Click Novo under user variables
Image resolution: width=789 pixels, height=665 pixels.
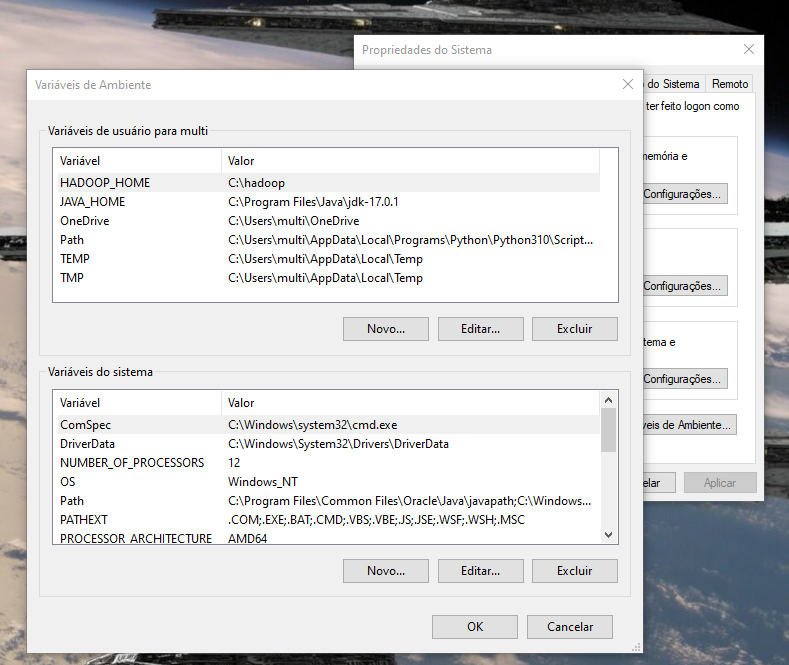(386, 329)
